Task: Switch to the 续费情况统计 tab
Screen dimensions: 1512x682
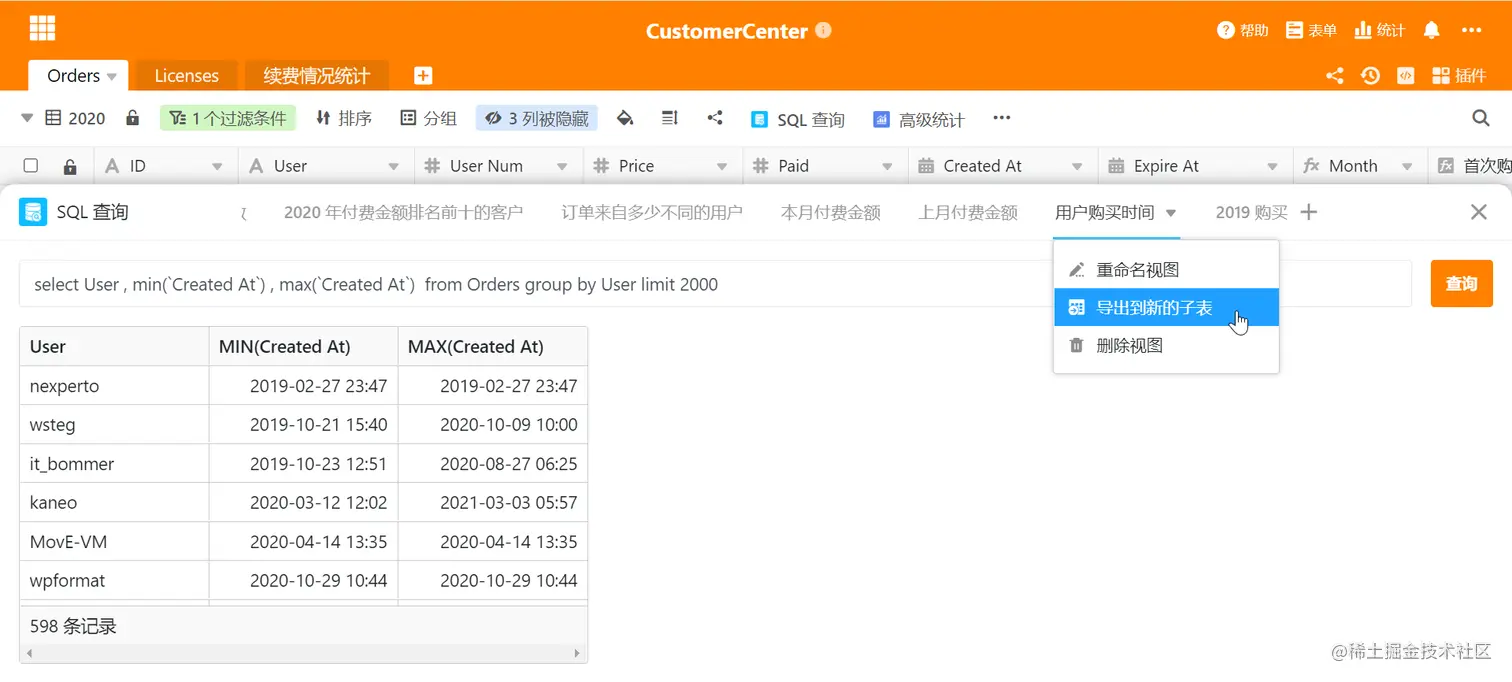Action: click(317, 76)
